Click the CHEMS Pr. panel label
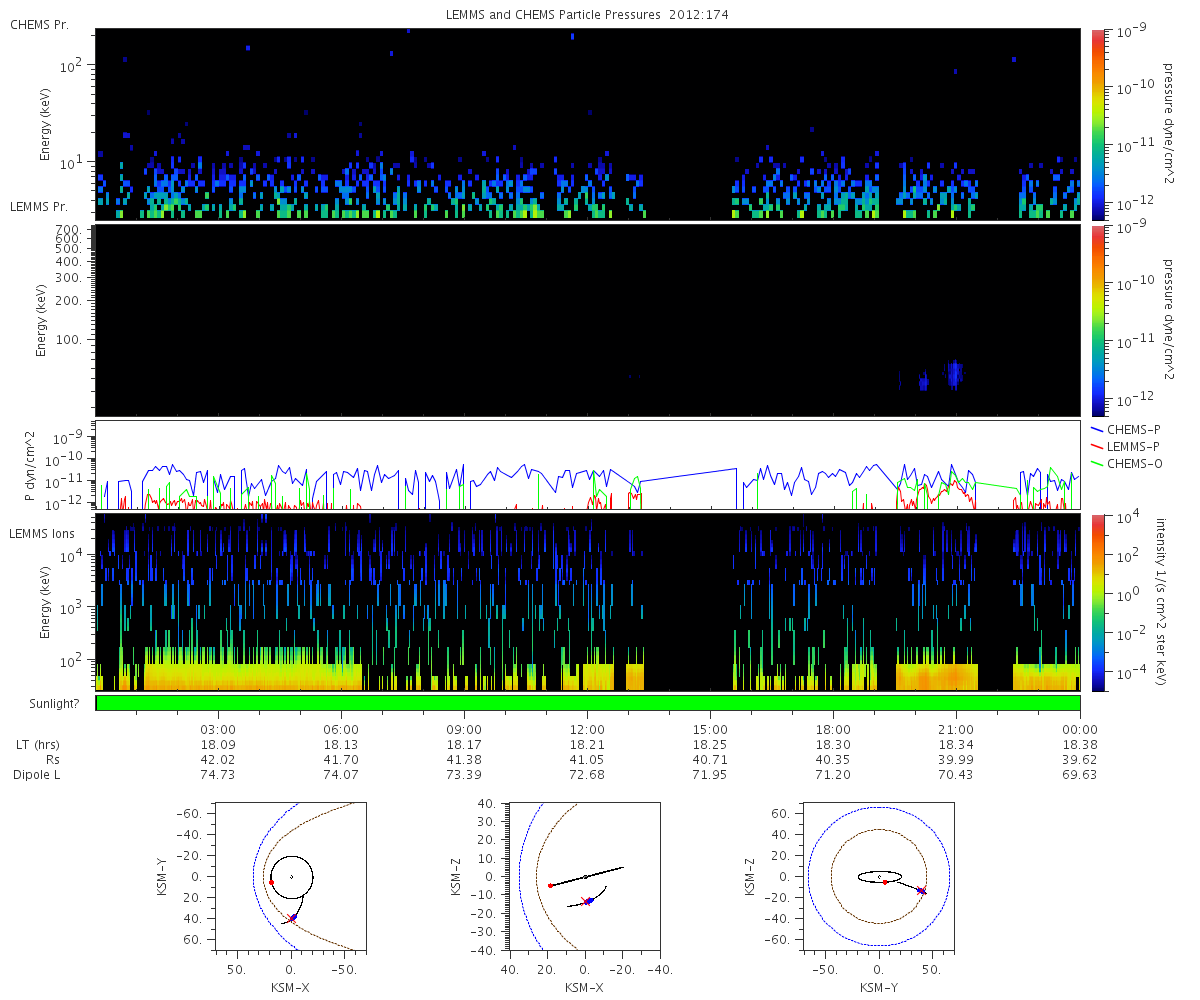Image resolution: width=1200 pixels, height=1000 pixels. pos(39,24)
